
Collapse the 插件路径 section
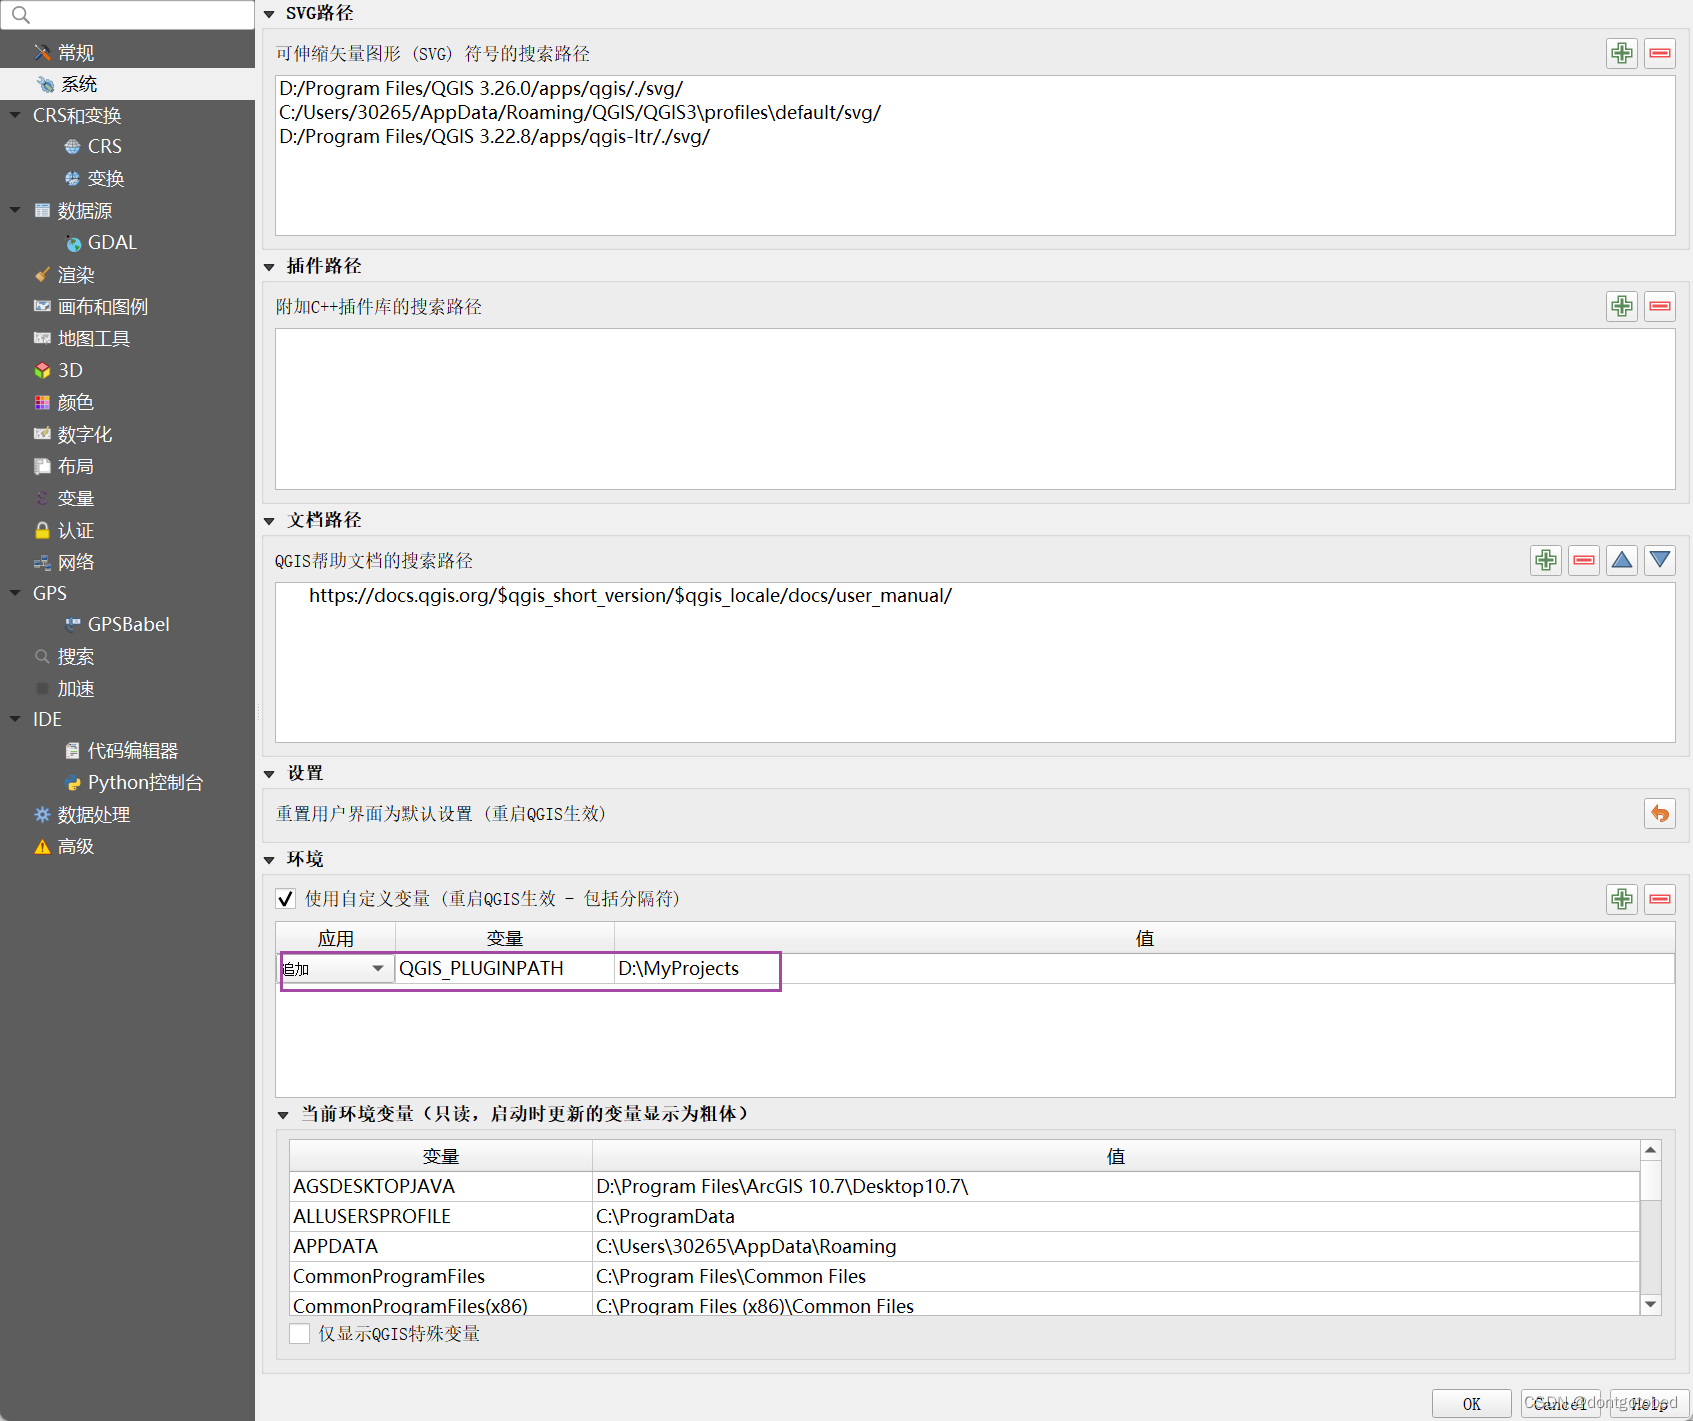pos(269,267)
